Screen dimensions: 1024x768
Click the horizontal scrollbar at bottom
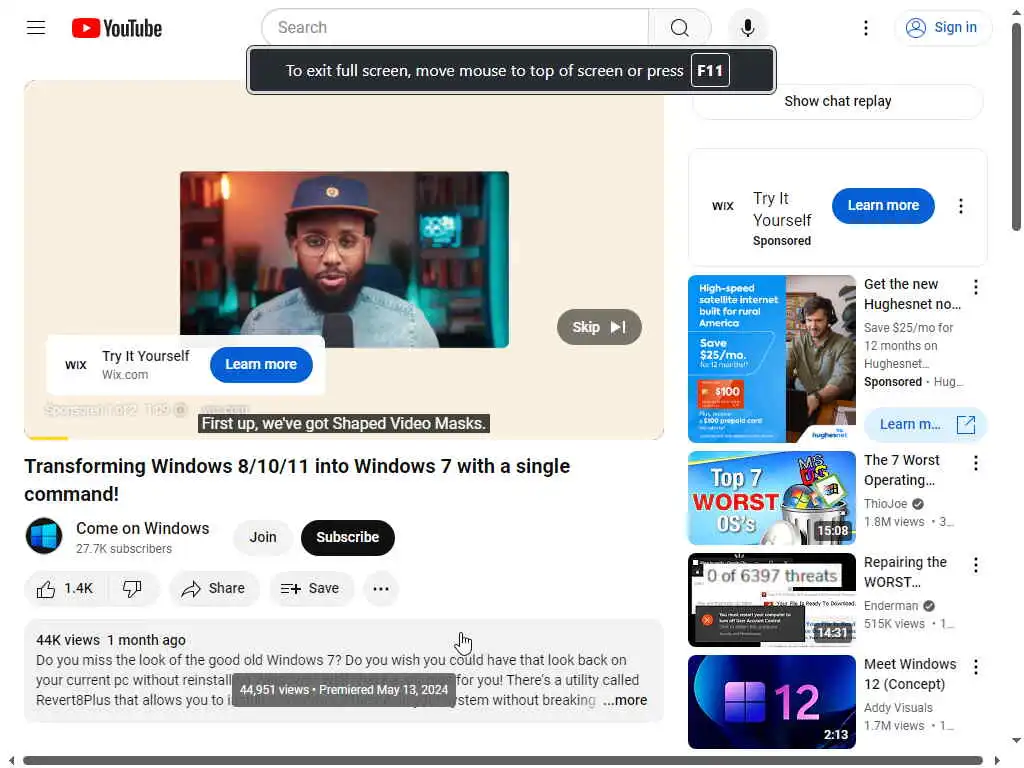[503, 761]
